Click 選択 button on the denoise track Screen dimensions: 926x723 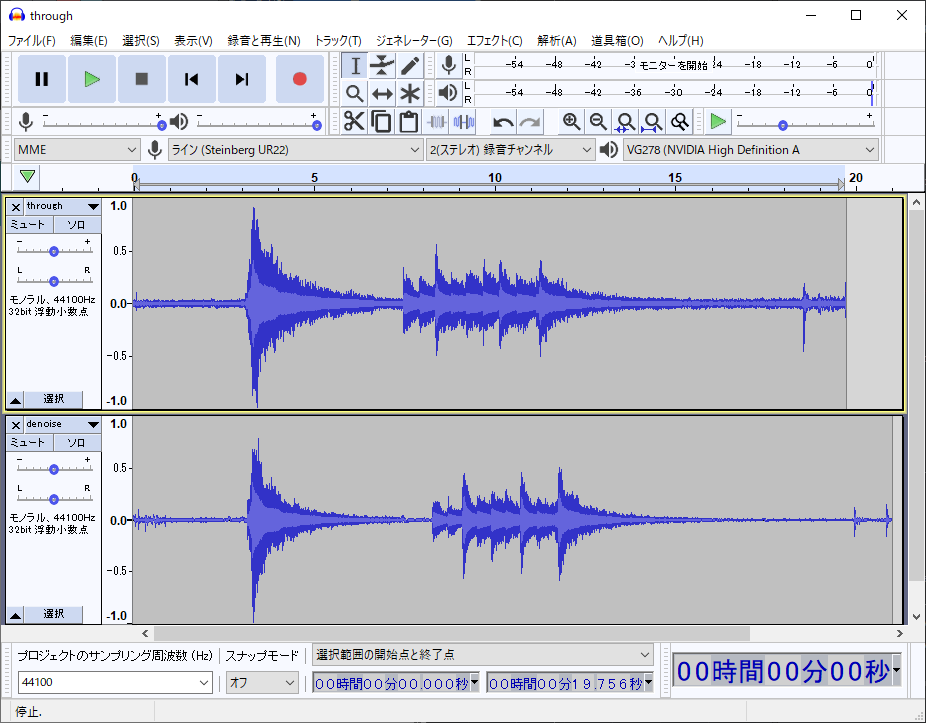[x=53, y=614]
